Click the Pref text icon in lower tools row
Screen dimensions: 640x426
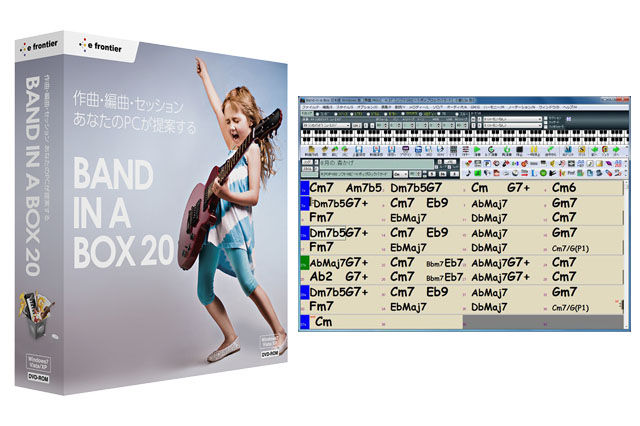pyautogui.click(x=571, y=173)
